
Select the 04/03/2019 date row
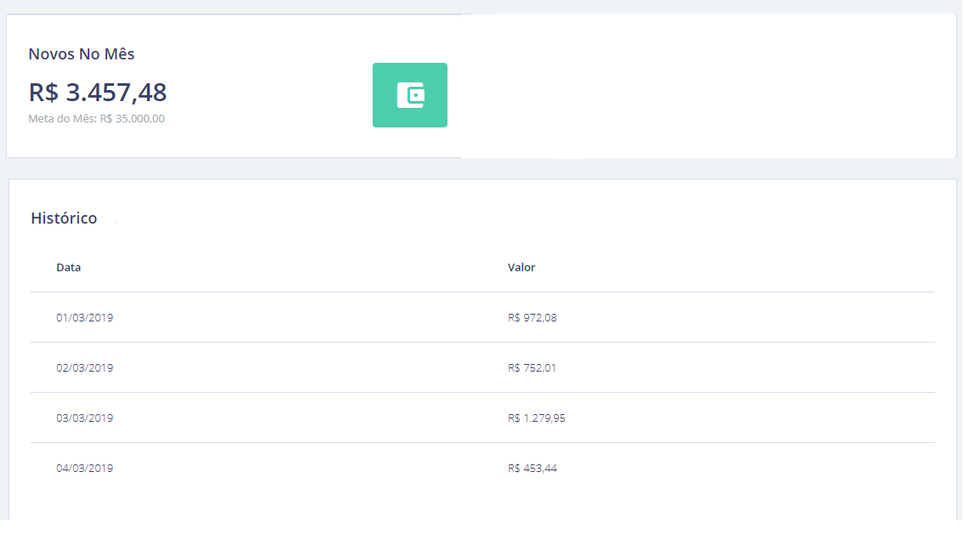(x=482, y=468)
